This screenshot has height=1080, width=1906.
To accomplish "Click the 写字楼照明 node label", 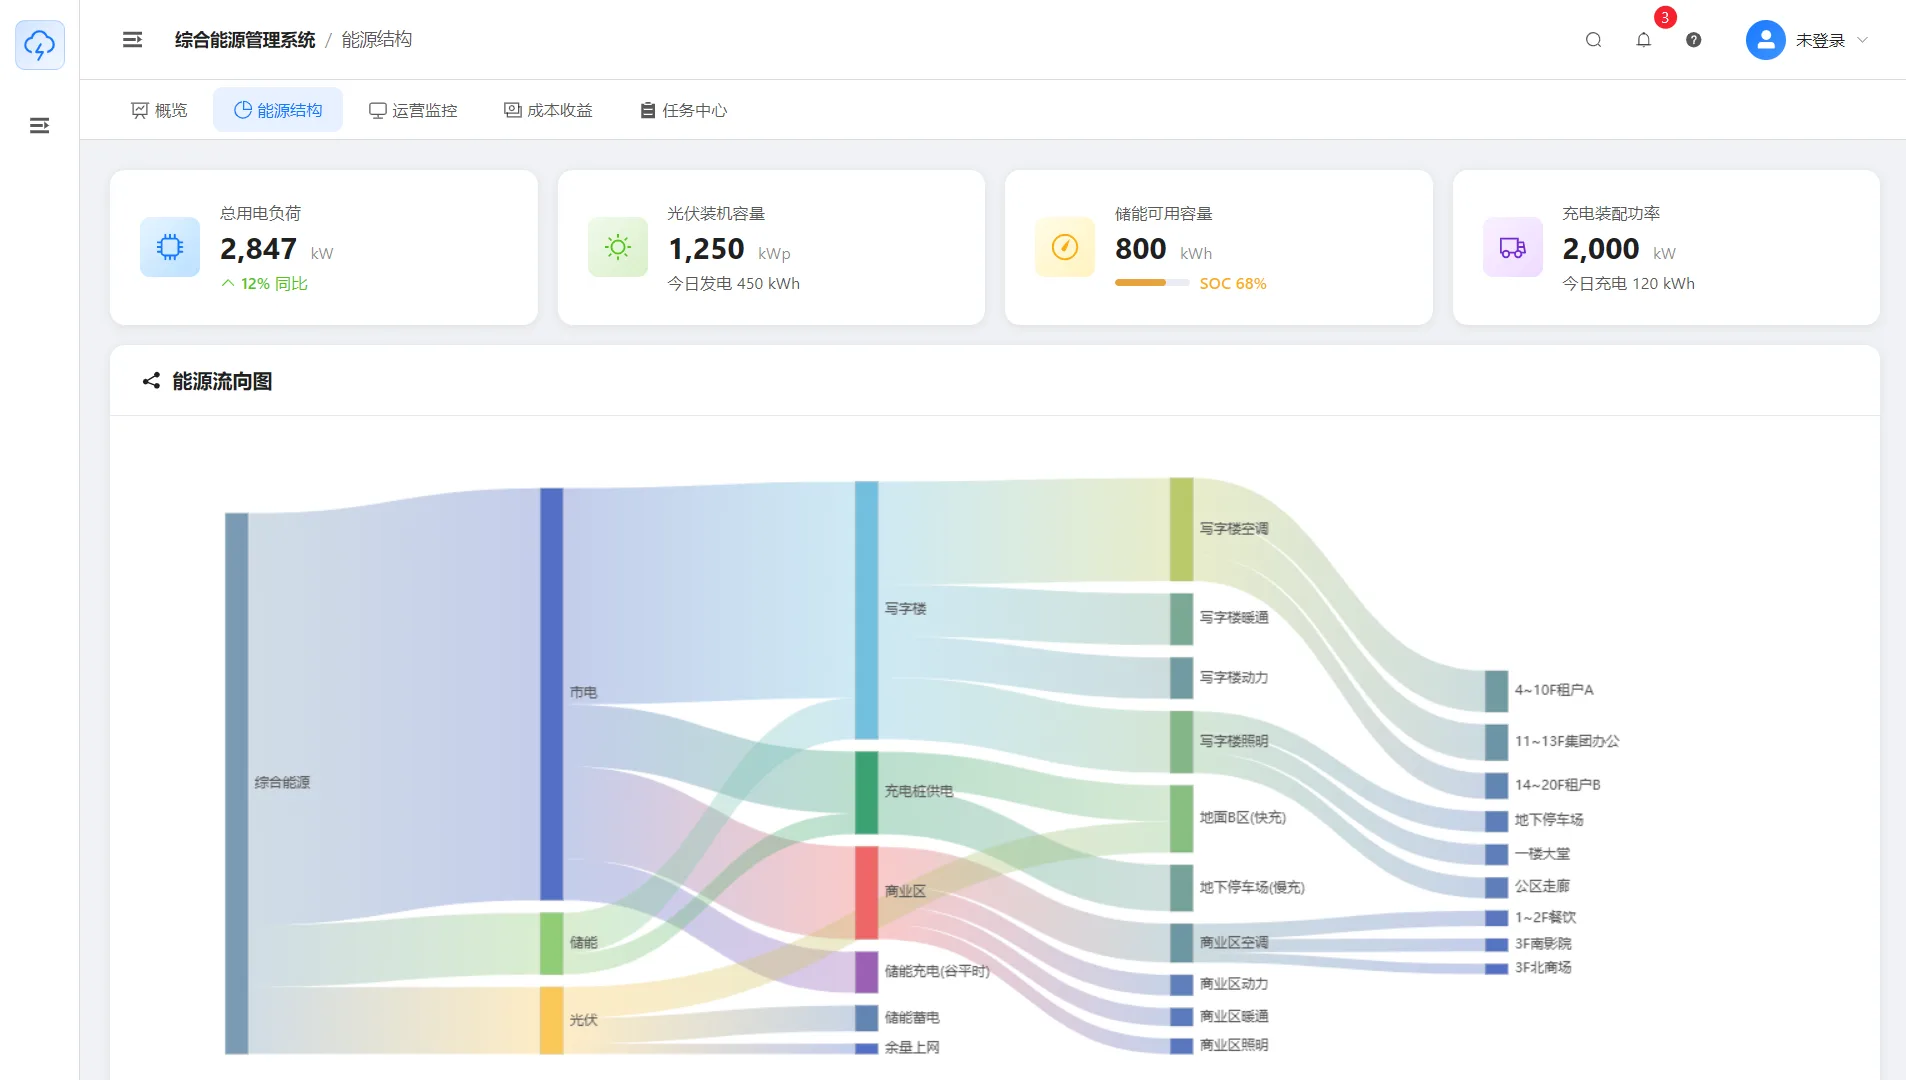I will coord(1234,741).
